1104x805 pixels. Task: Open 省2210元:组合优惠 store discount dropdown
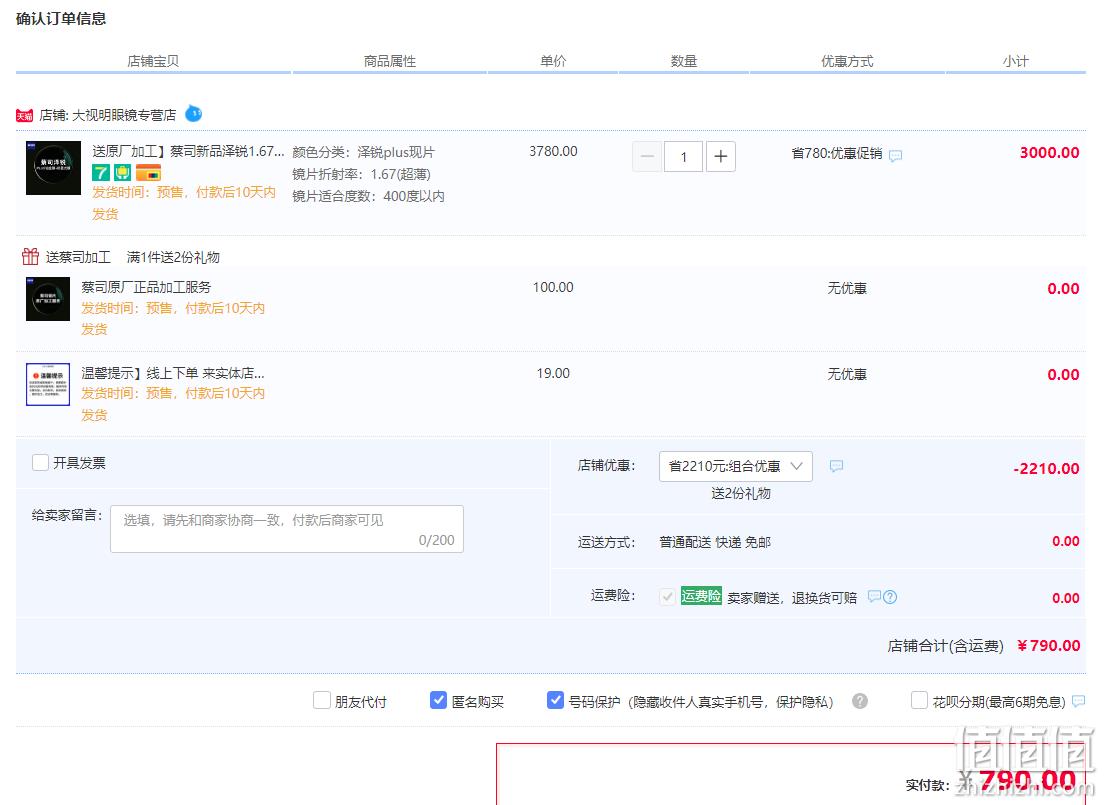tap(736, 466)
